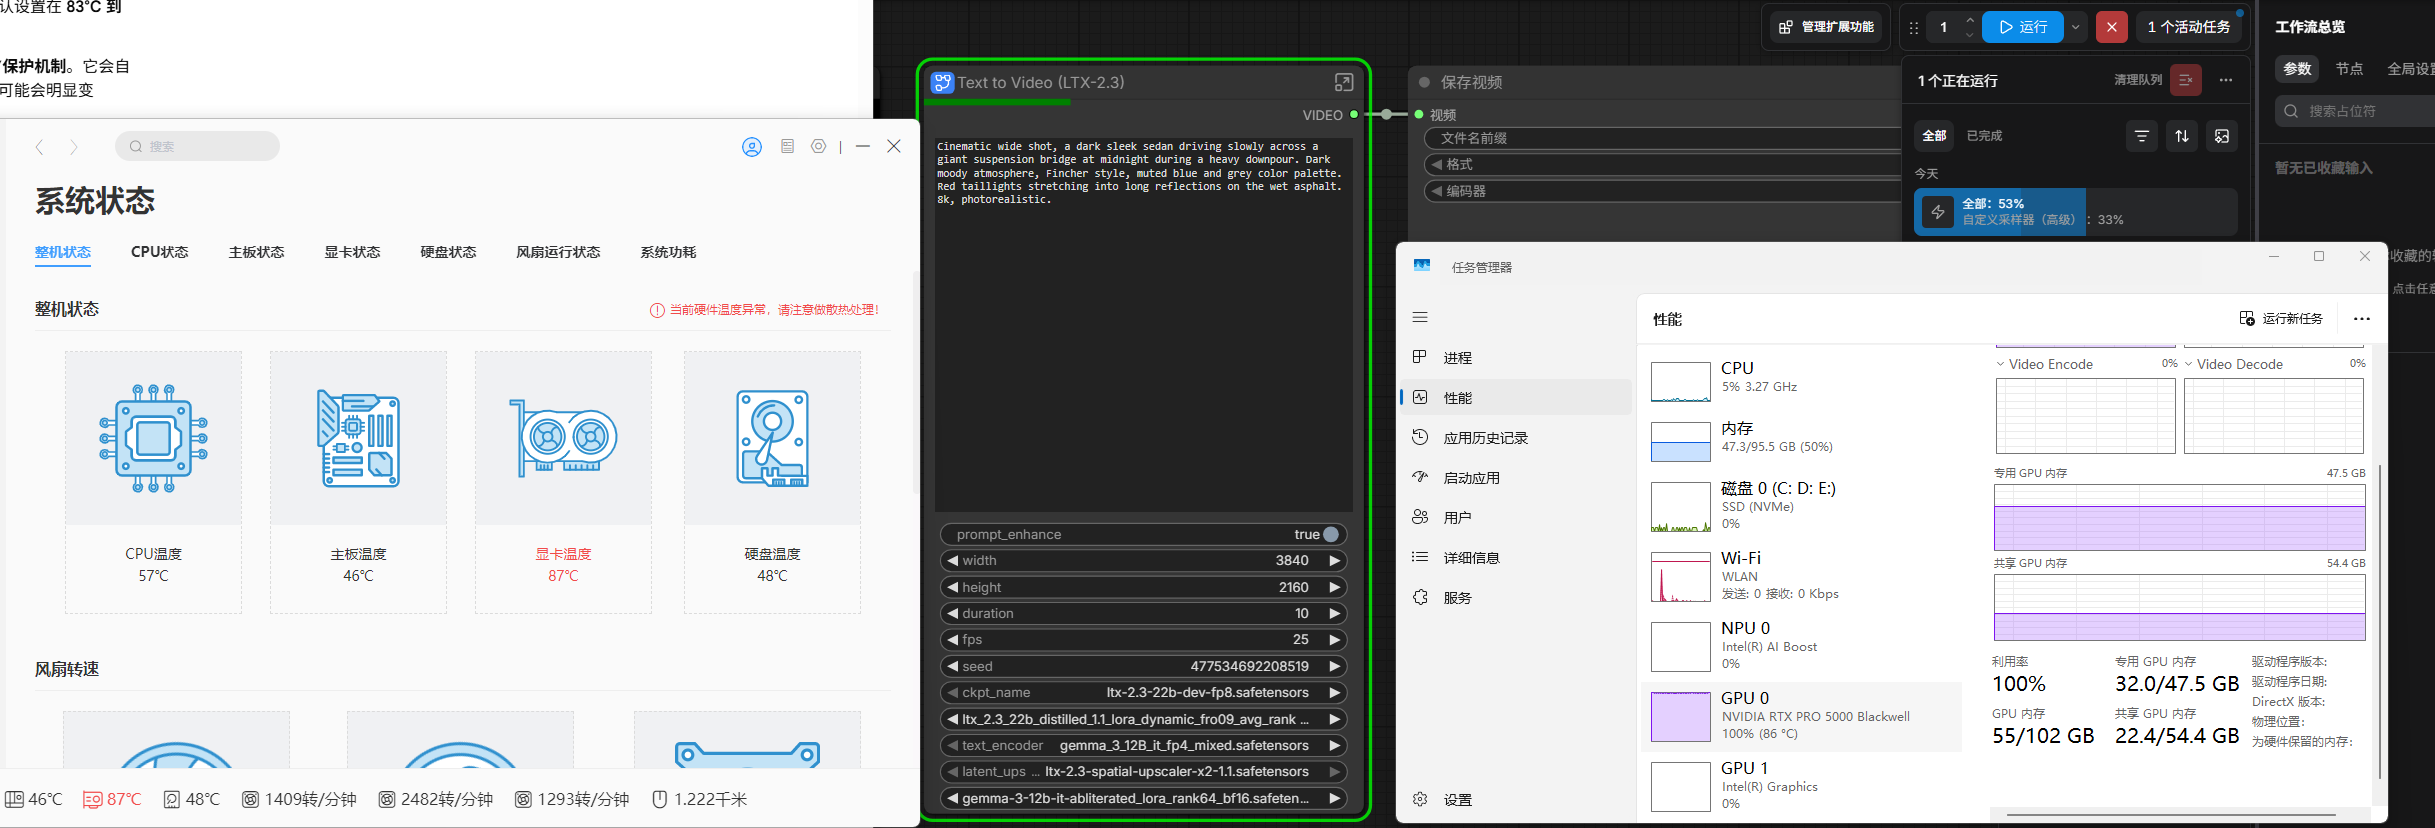Open Task Manager hamburger navigation menu

pos(1420,317)
